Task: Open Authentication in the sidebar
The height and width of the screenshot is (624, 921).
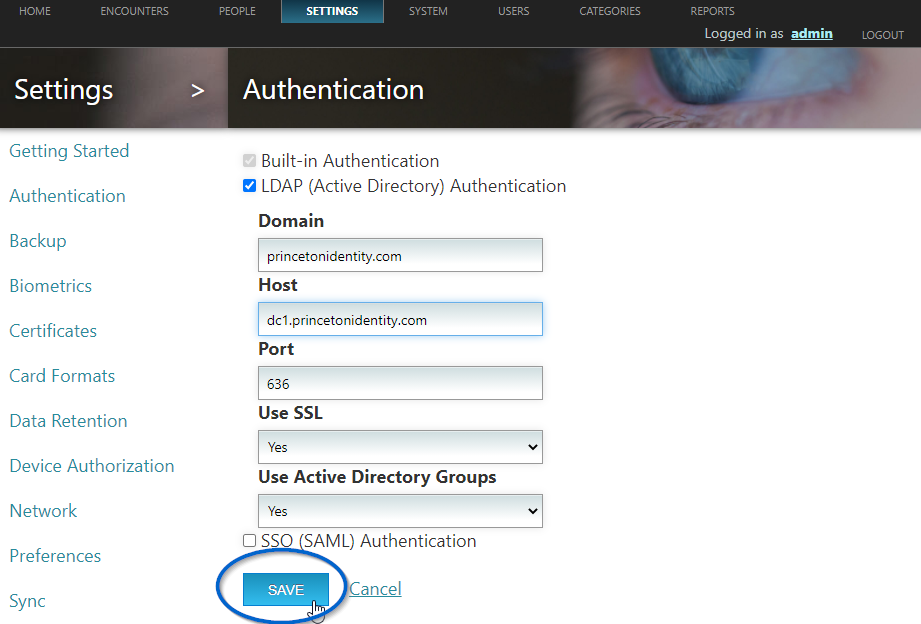Action: [68, 196]
